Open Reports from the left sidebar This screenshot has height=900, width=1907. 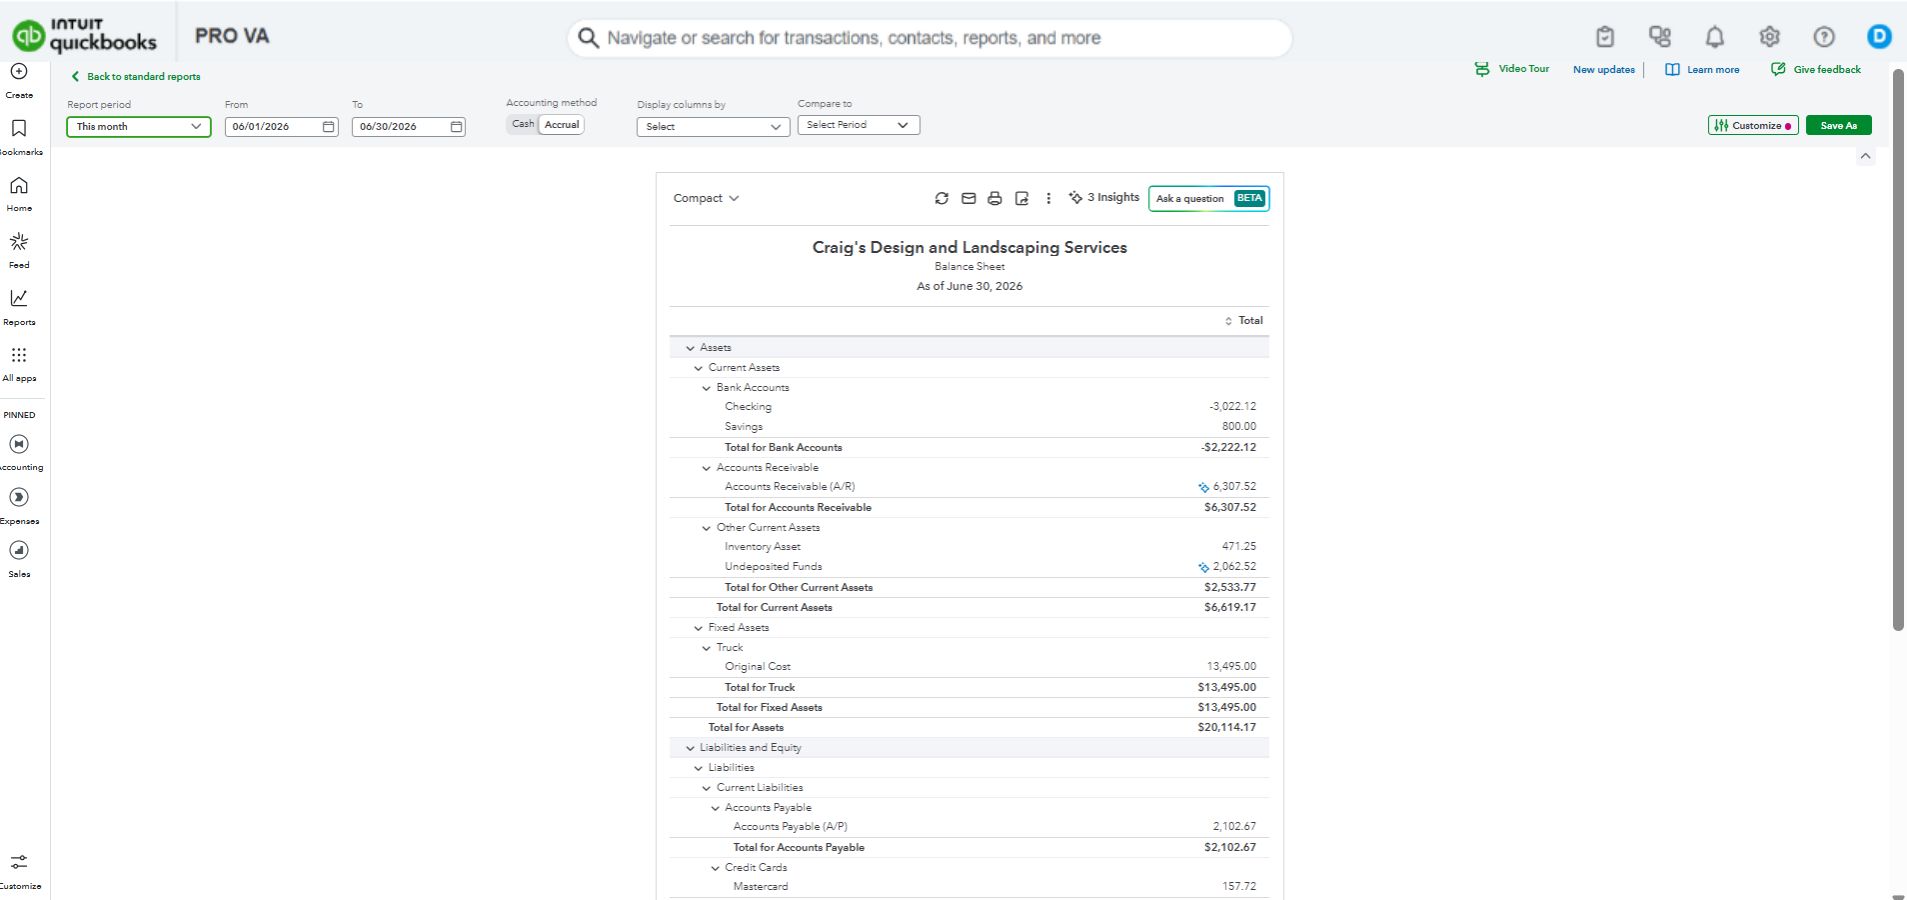click(19, 306)
